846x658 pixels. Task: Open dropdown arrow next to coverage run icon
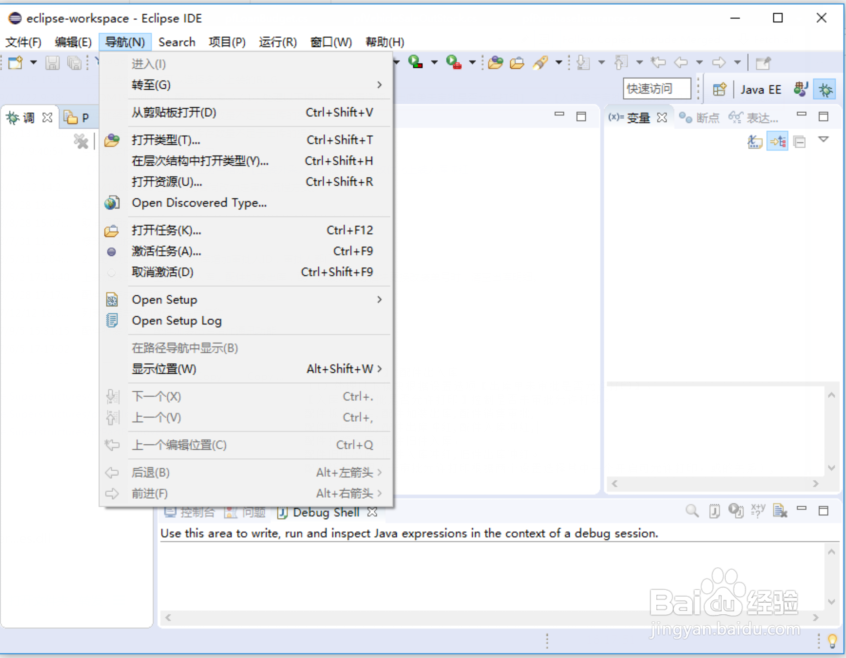pos(434,63)
